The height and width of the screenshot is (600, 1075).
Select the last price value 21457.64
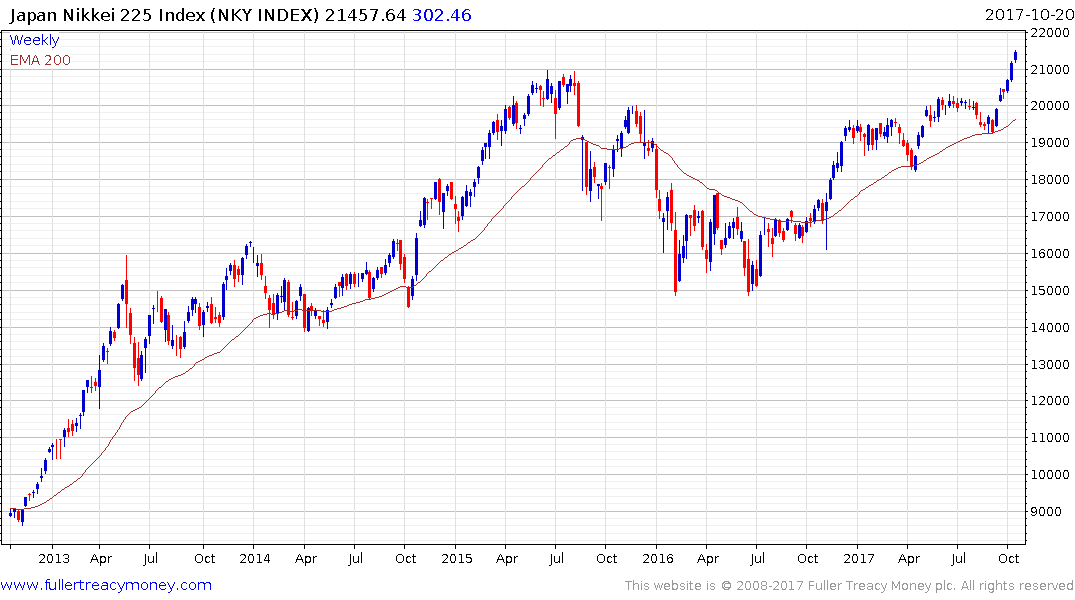[x=365, y=15]
